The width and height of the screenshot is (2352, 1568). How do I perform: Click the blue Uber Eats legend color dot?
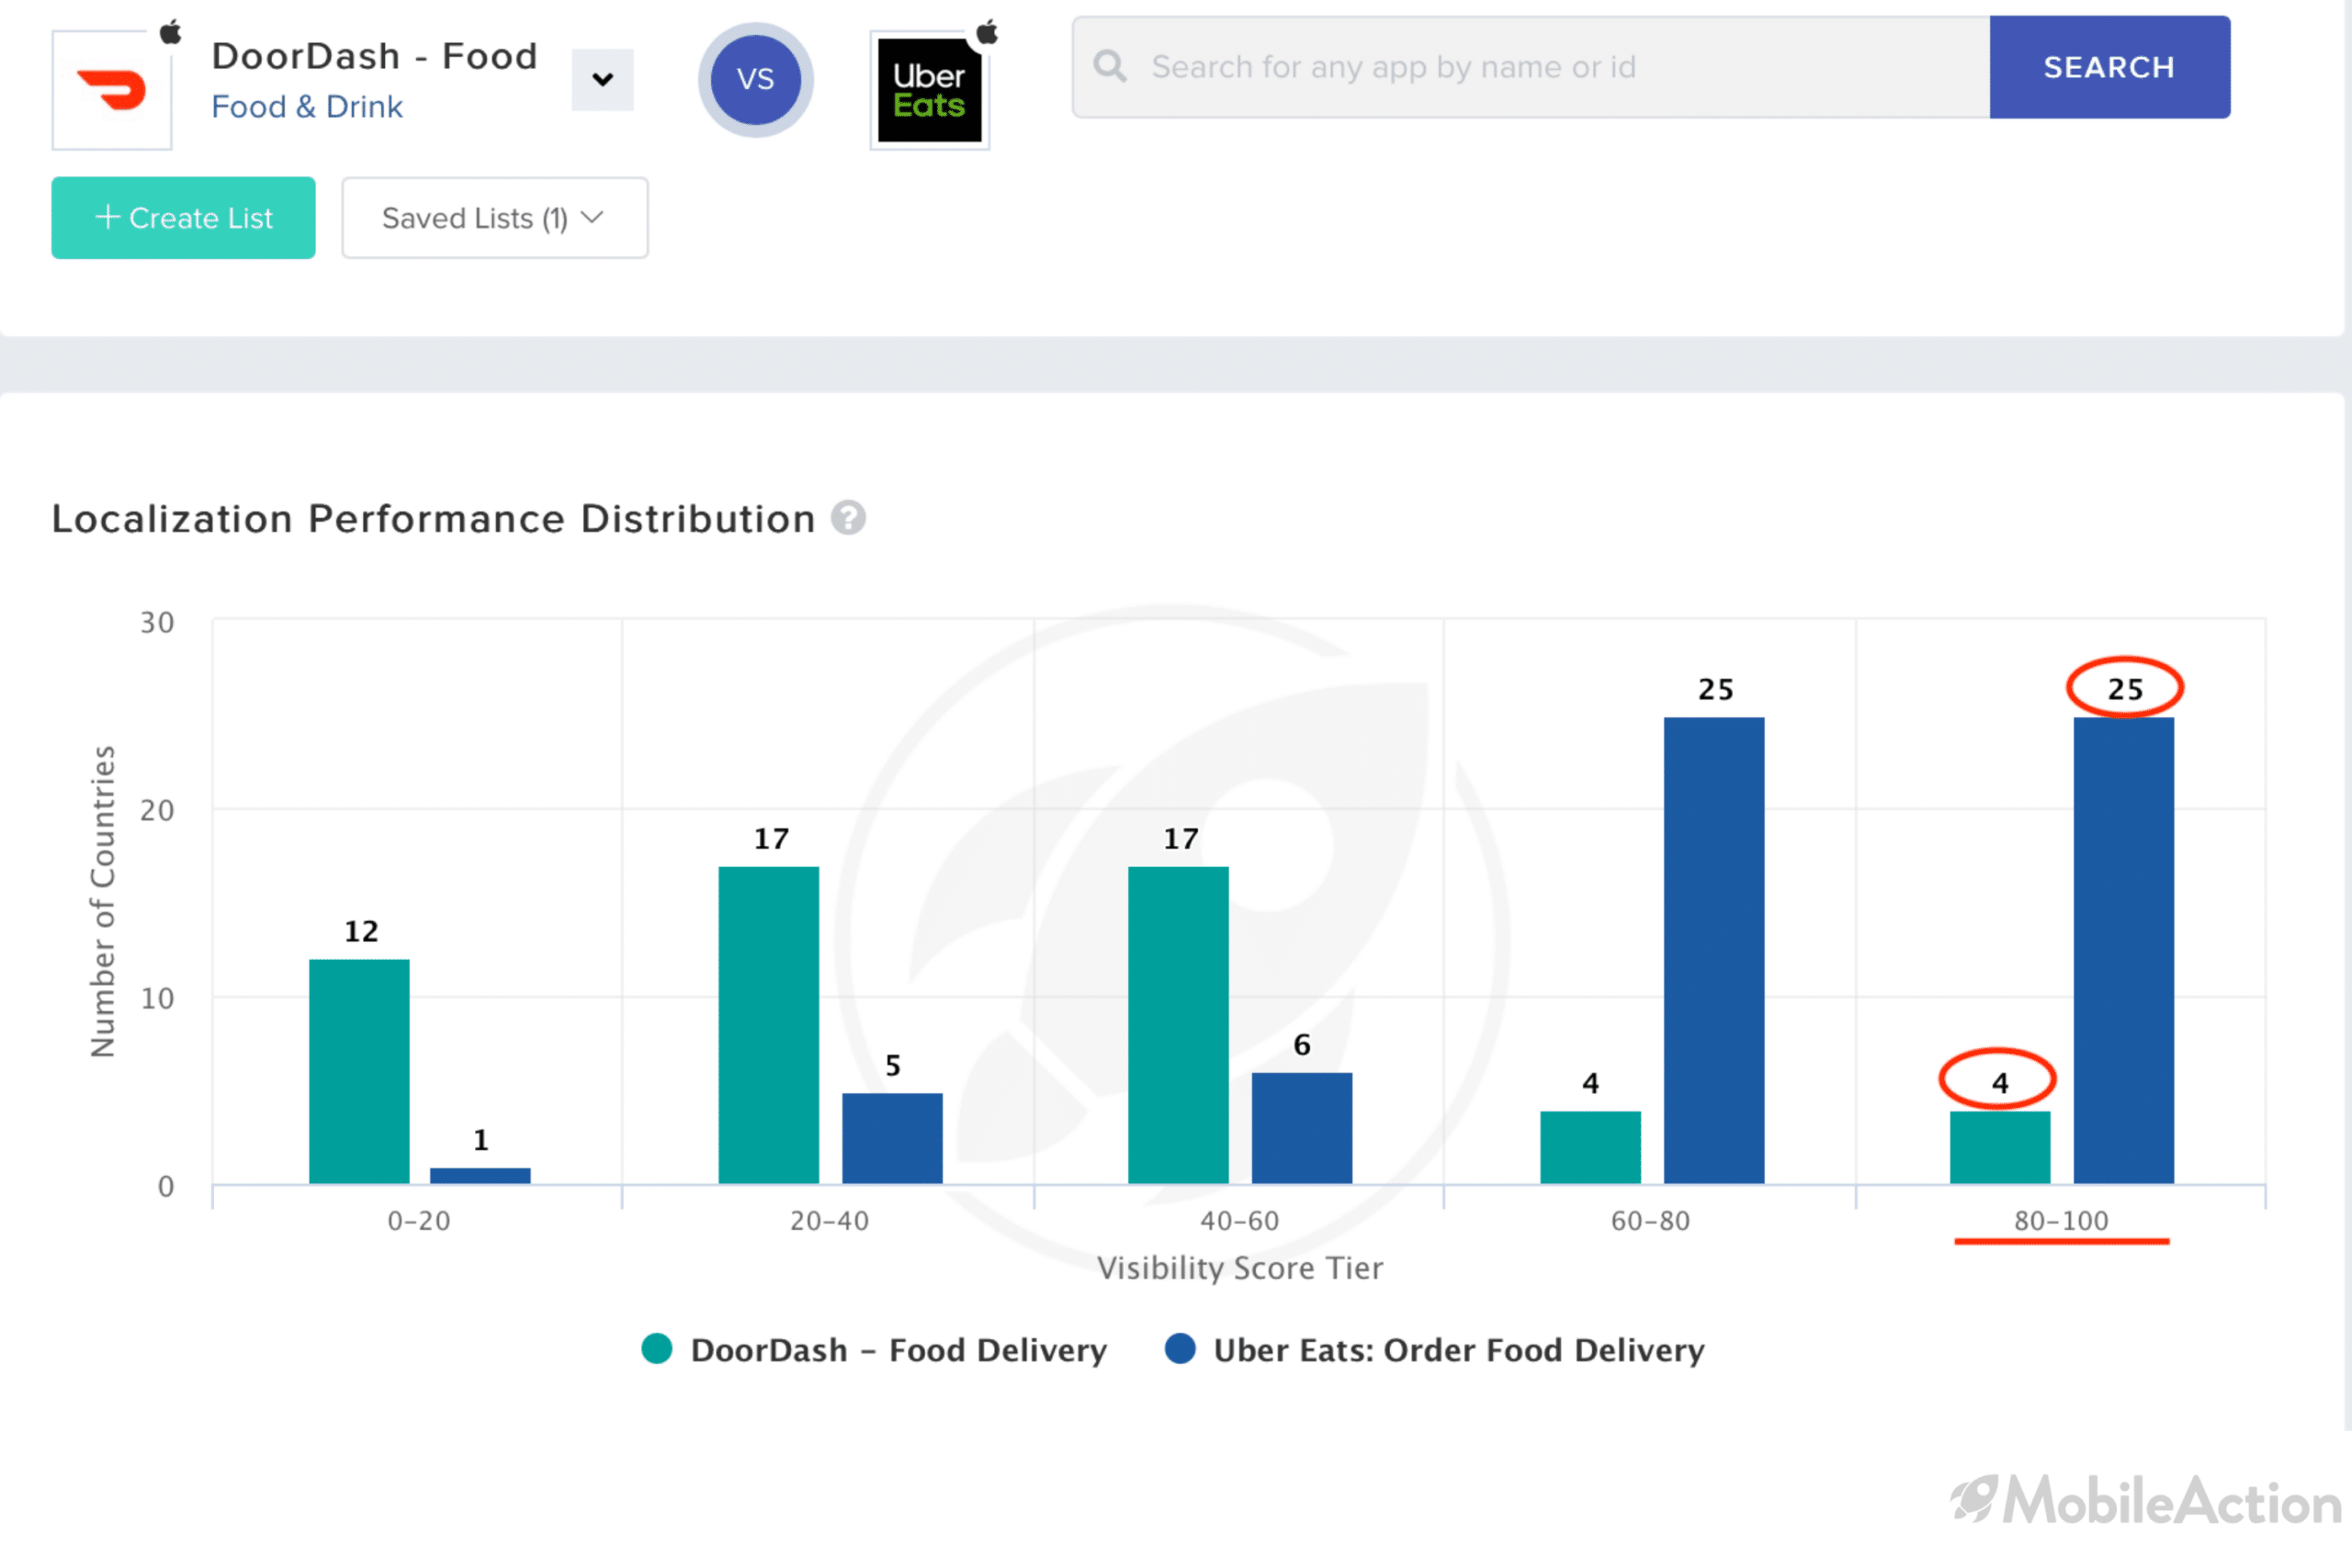pos(1180,1348)
